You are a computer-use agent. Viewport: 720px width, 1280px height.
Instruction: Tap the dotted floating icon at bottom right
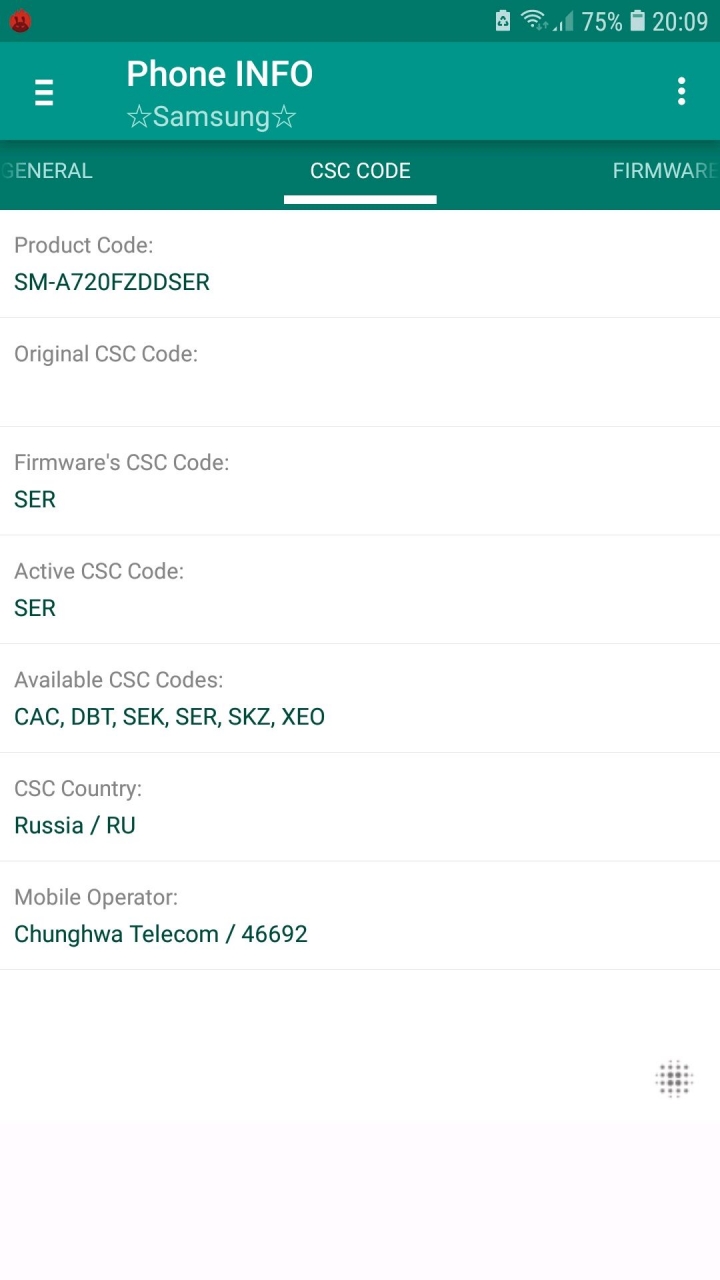(674, 1079)
